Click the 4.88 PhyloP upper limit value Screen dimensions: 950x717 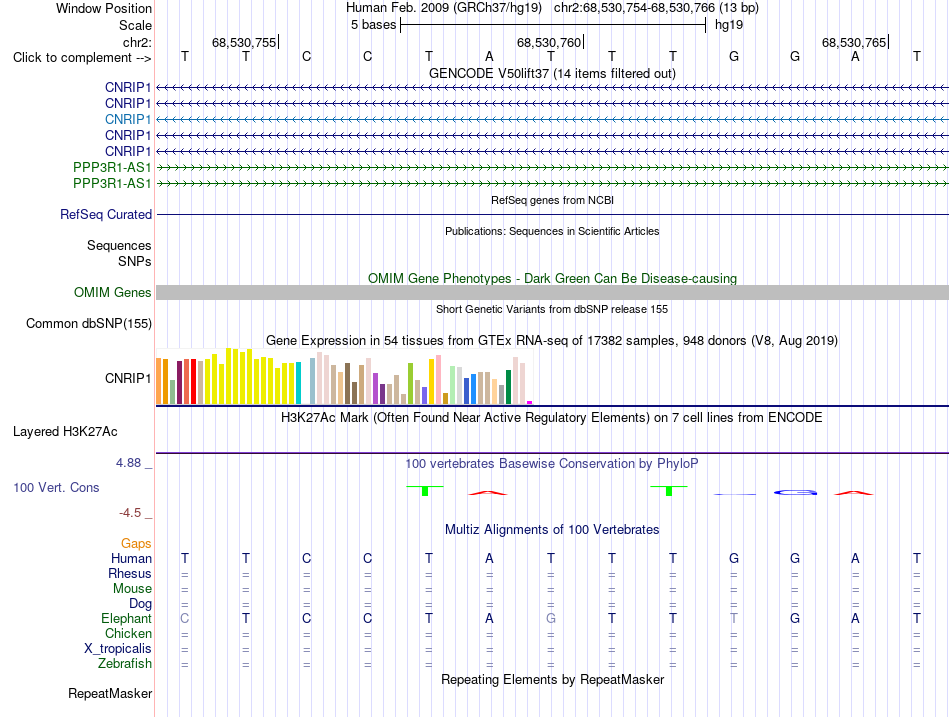128,463
